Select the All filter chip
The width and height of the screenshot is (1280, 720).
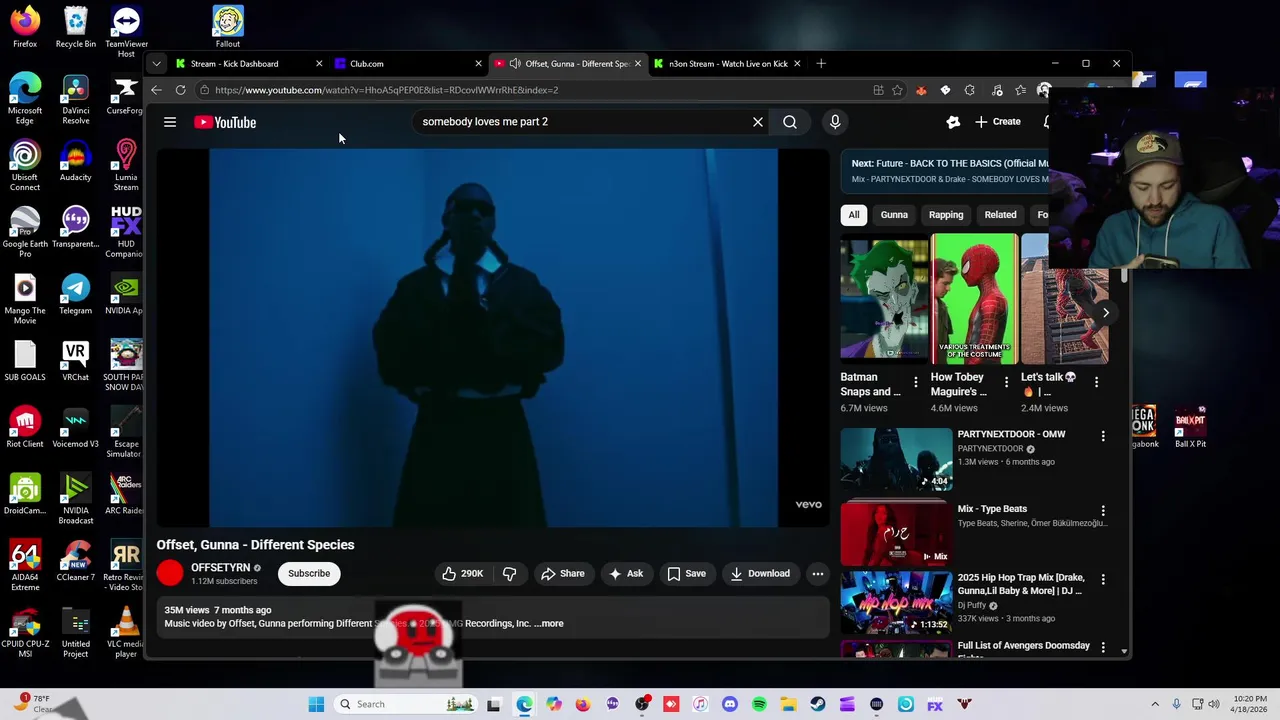854,215
